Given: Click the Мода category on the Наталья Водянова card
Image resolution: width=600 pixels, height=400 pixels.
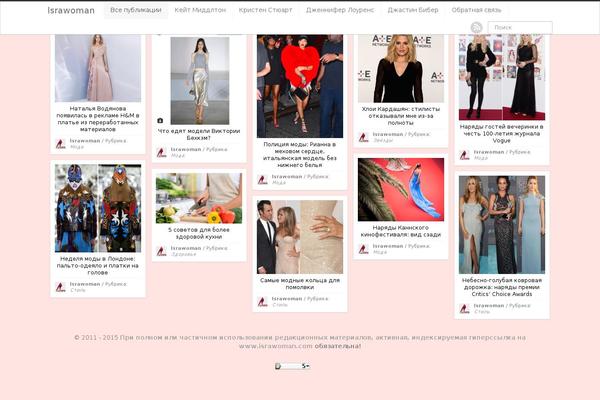Looking at the screenshot, I should pos(77,147).
